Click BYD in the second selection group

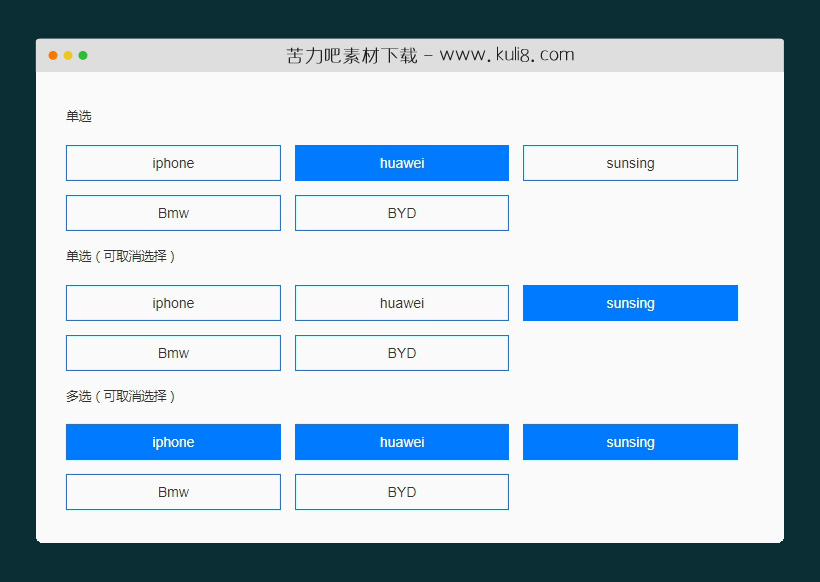(x=401, y=353)
